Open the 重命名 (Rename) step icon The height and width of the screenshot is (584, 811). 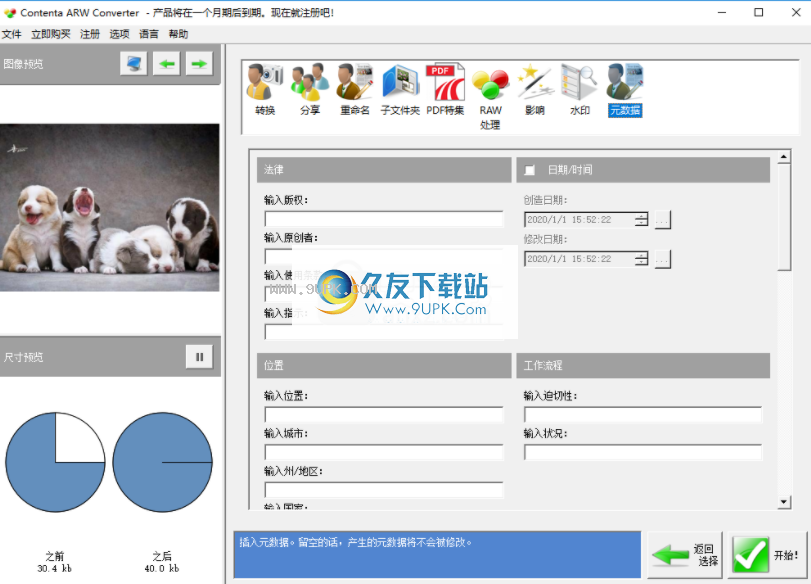[x=355, y=89]
